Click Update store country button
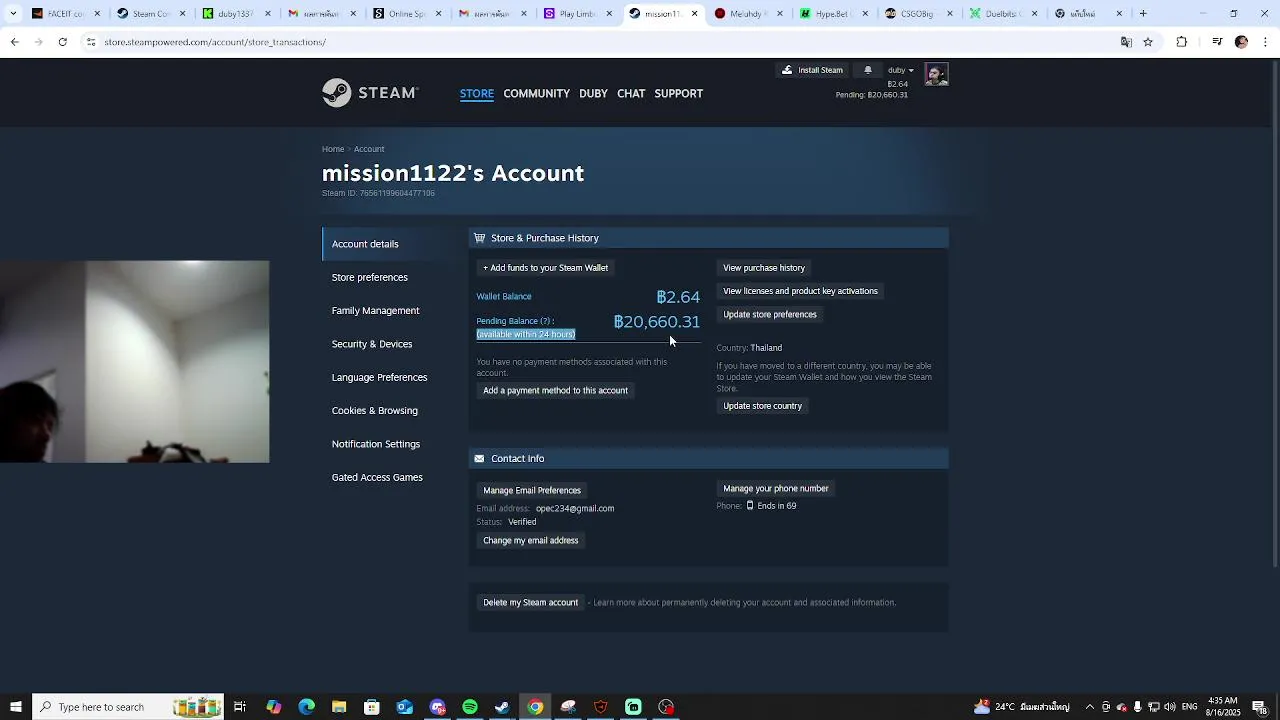The height and width of the screenshot is (720, 1280). tap(763, 406)
